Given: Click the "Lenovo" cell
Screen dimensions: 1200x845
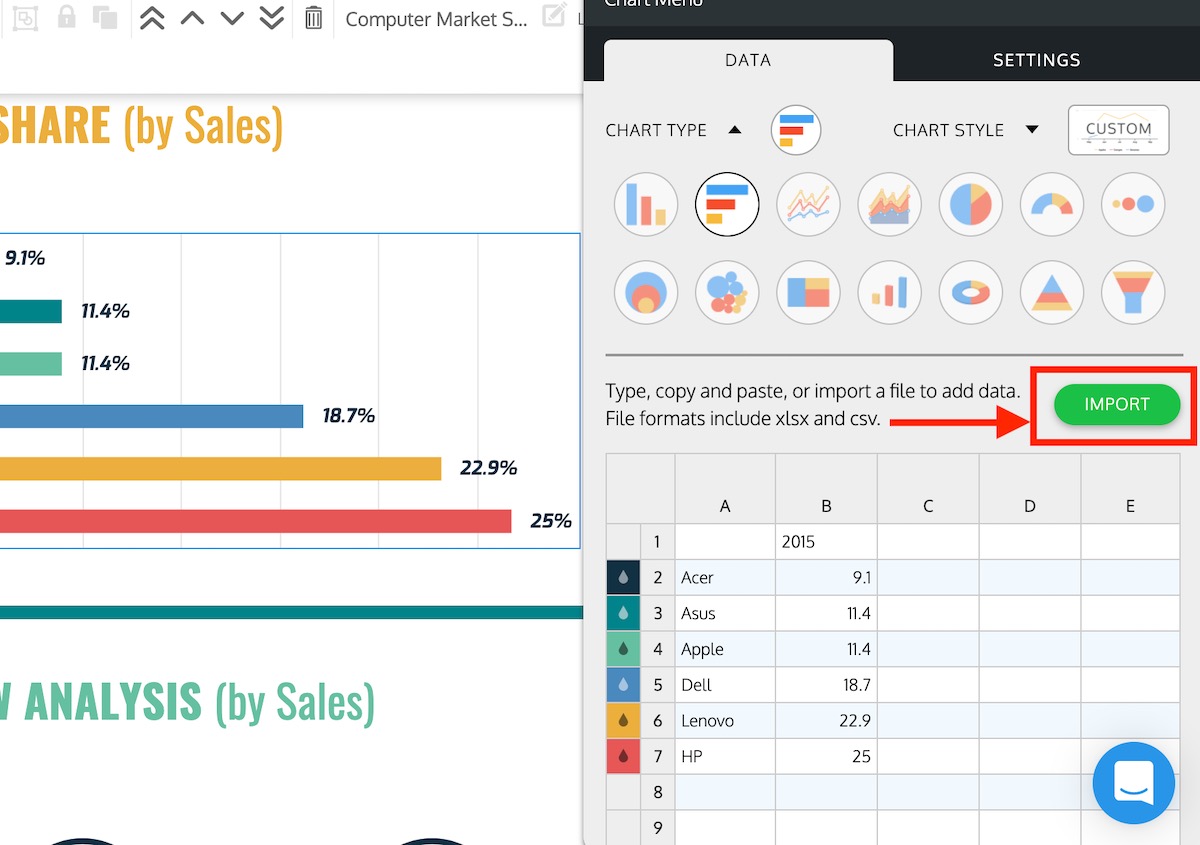Looking at the screenshot, I should point(725,721).
